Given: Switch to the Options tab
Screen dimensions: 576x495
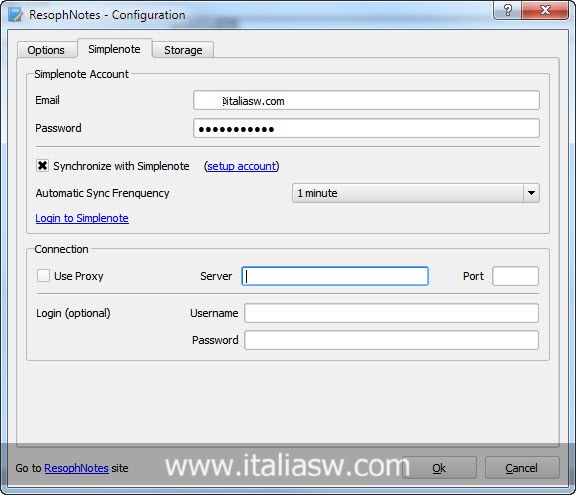Looking at the screenshot, I should 46,50.
